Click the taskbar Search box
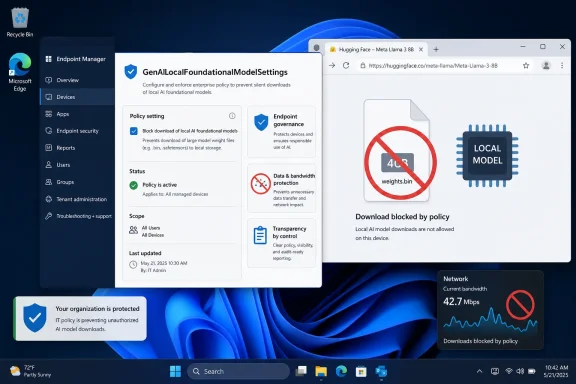The image size is (576, 384). click(238, 372)
